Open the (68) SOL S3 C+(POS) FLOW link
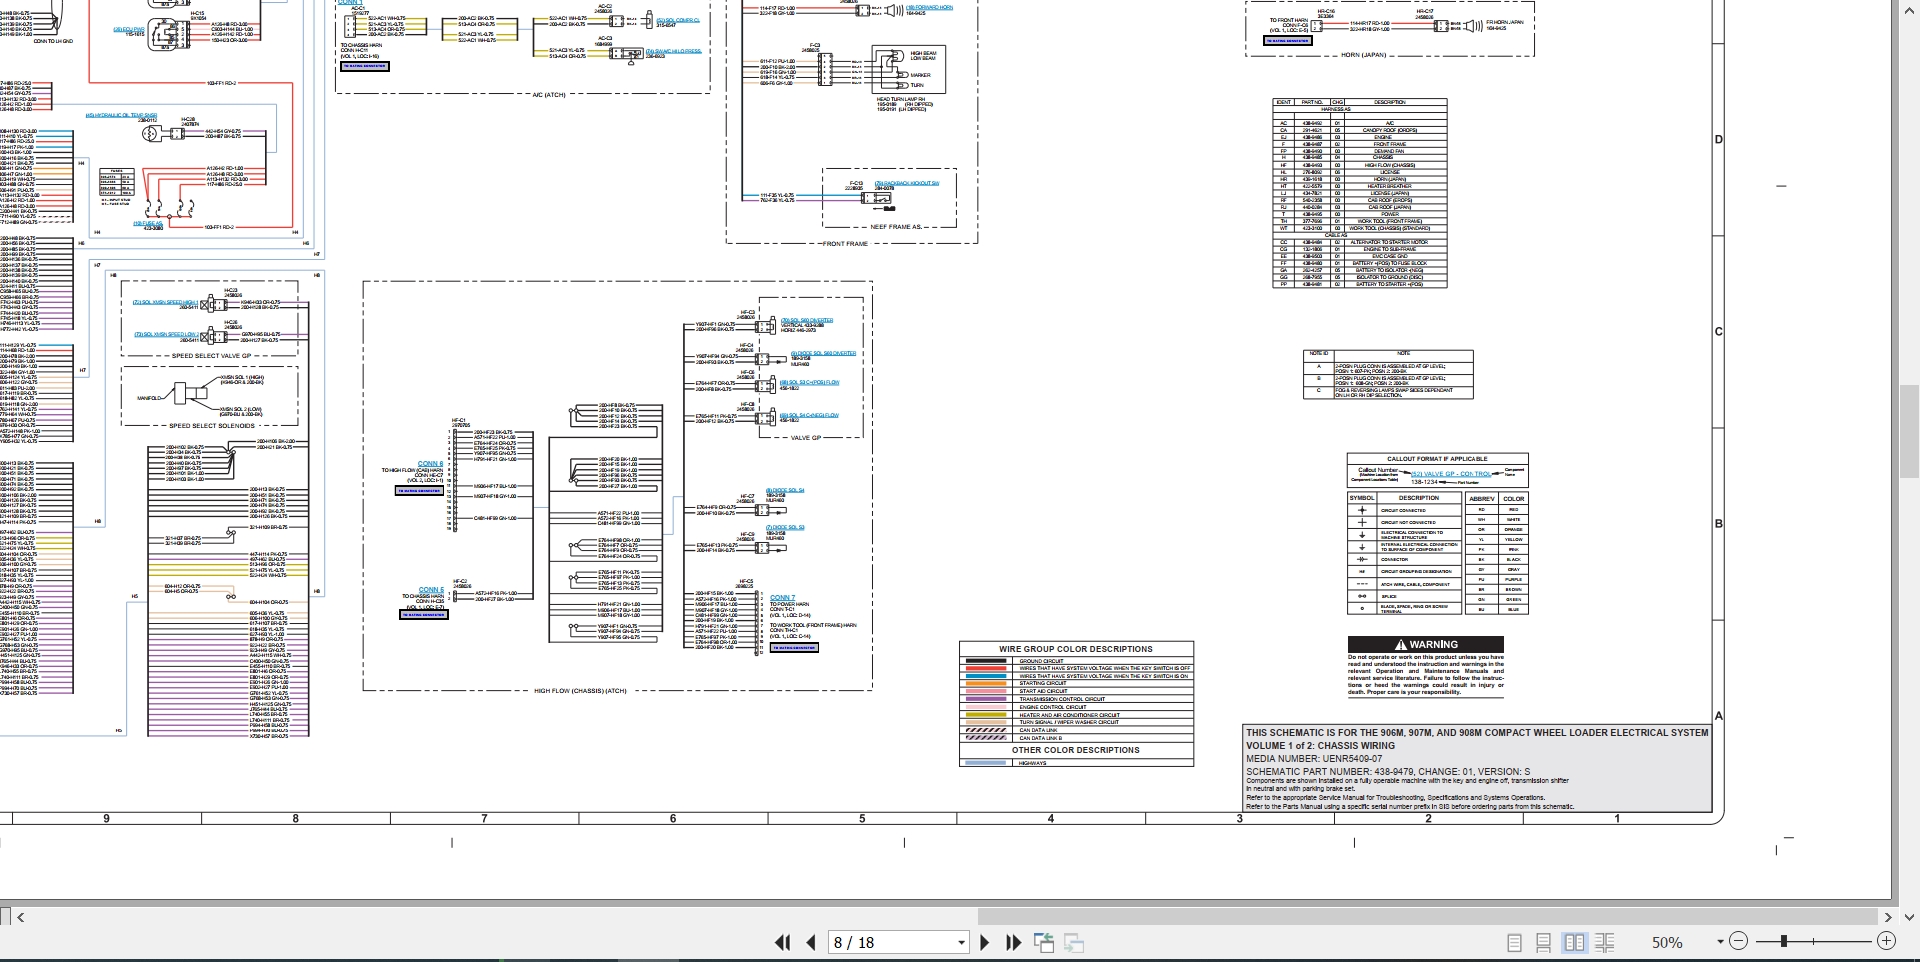 tap(810, 382)
